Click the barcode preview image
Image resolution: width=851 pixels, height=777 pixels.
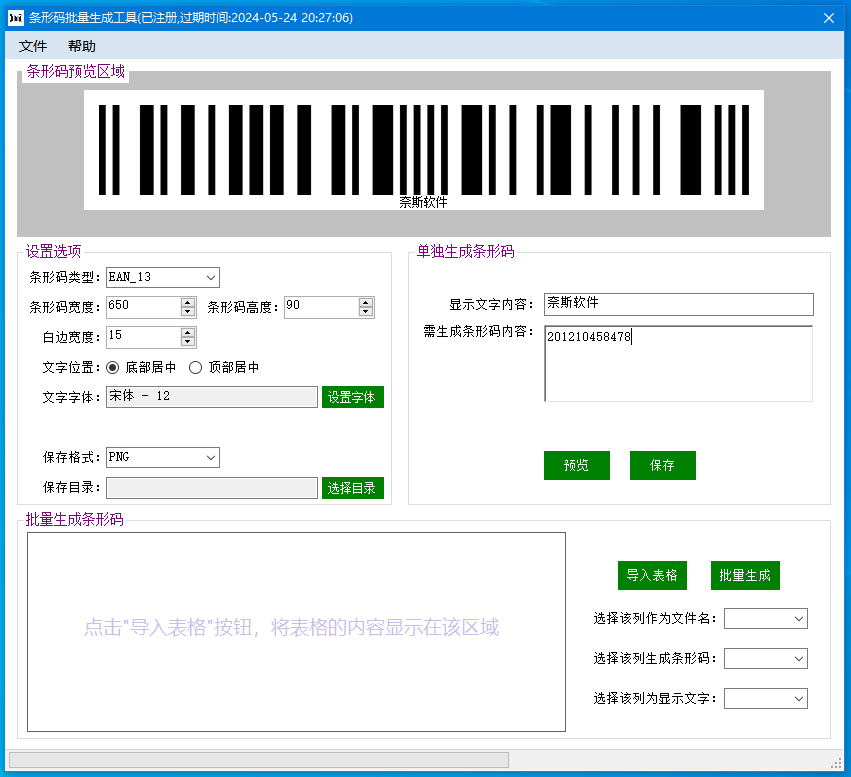[x=423, y=150]
